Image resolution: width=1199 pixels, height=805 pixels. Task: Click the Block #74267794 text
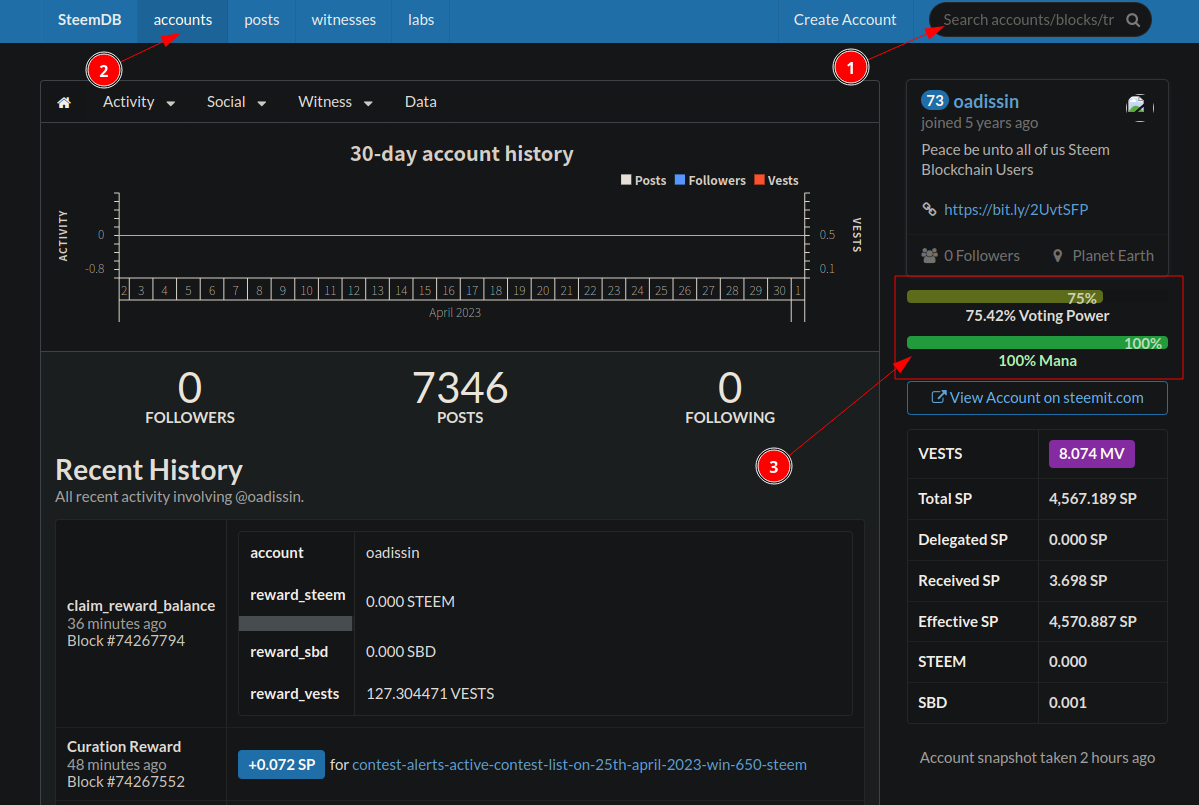pos(126,641)
